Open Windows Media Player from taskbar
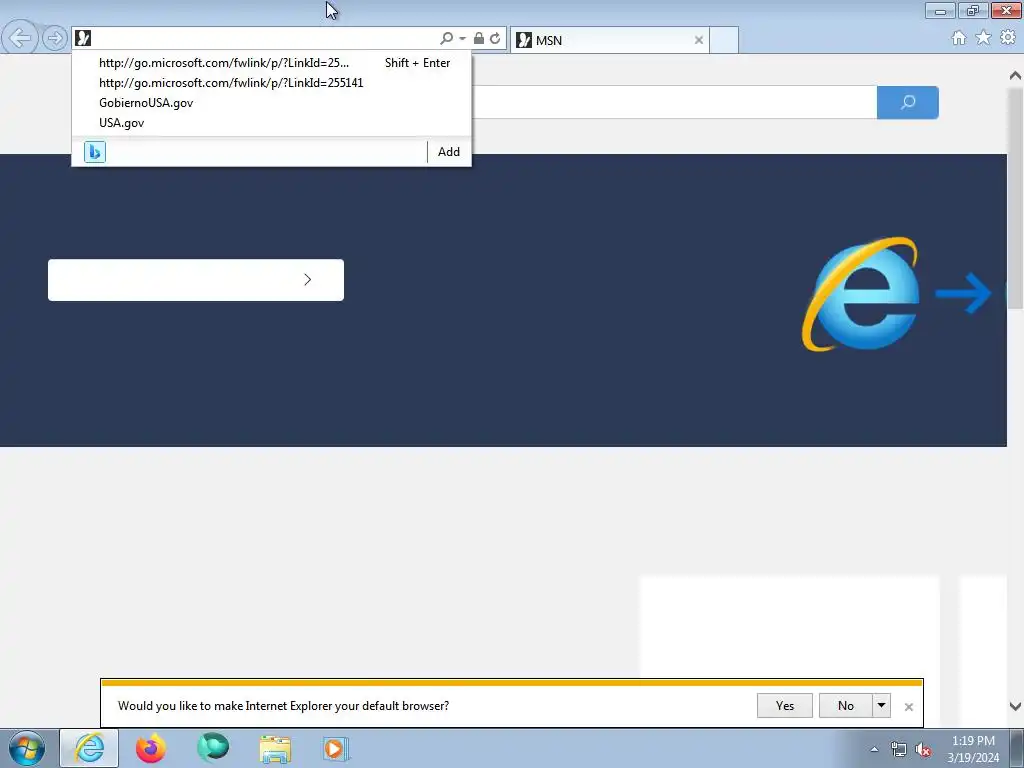The width and height of the screenshot is (1024, 768). 336,749
